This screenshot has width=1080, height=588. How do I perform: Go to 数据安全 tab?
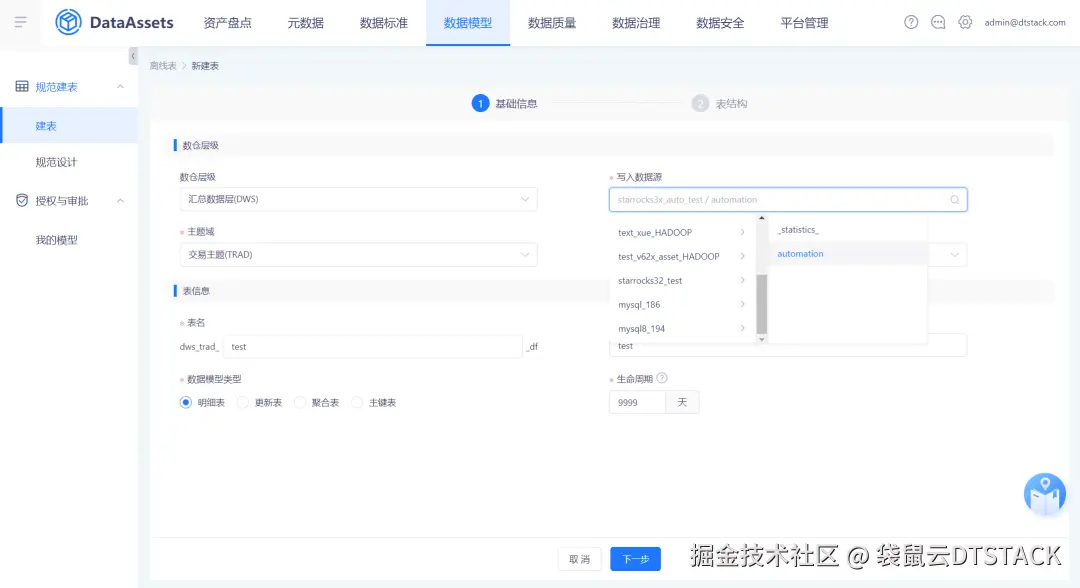click(x=720, y=23)
